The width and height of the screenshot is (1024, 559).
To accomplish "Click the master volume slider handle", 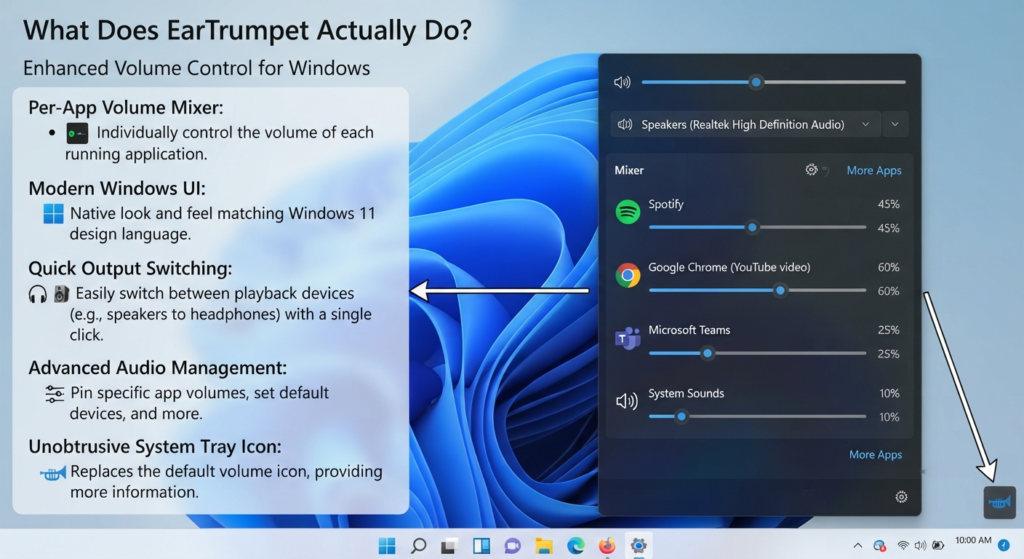I will click(x=756, y=82).
